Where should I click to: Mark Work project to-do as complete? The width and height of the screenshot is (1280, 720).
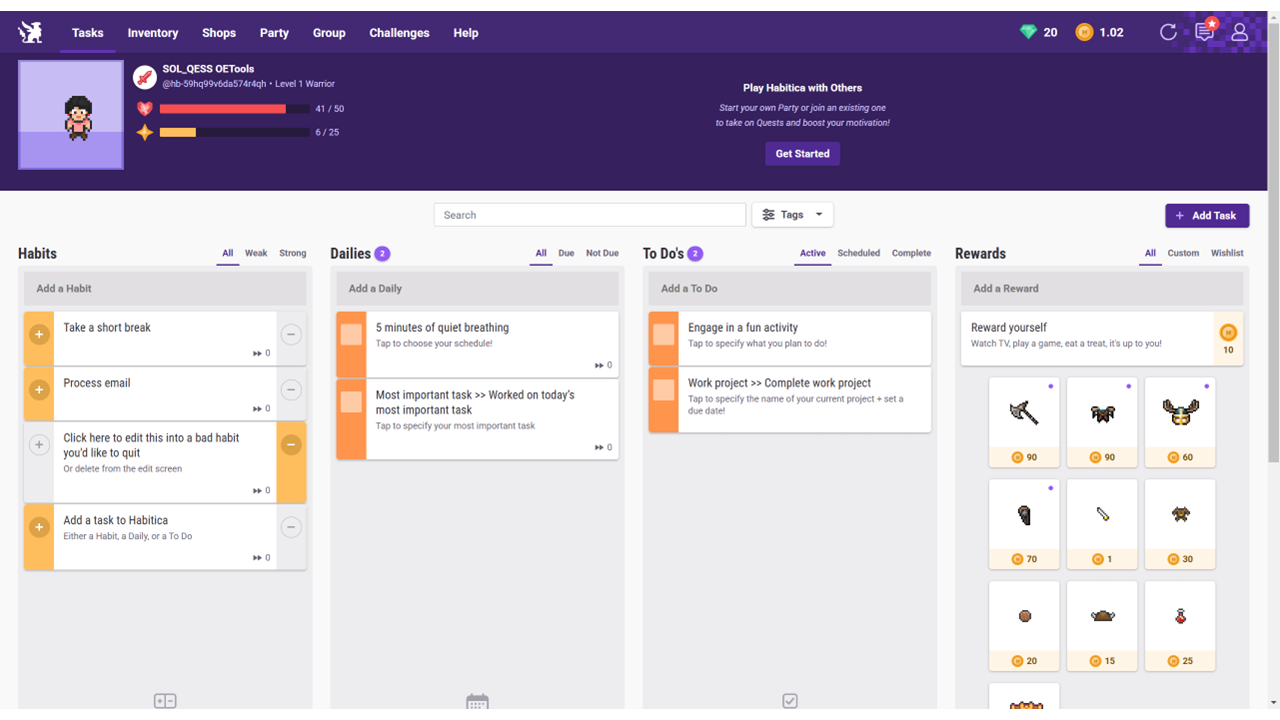point(664,389)
